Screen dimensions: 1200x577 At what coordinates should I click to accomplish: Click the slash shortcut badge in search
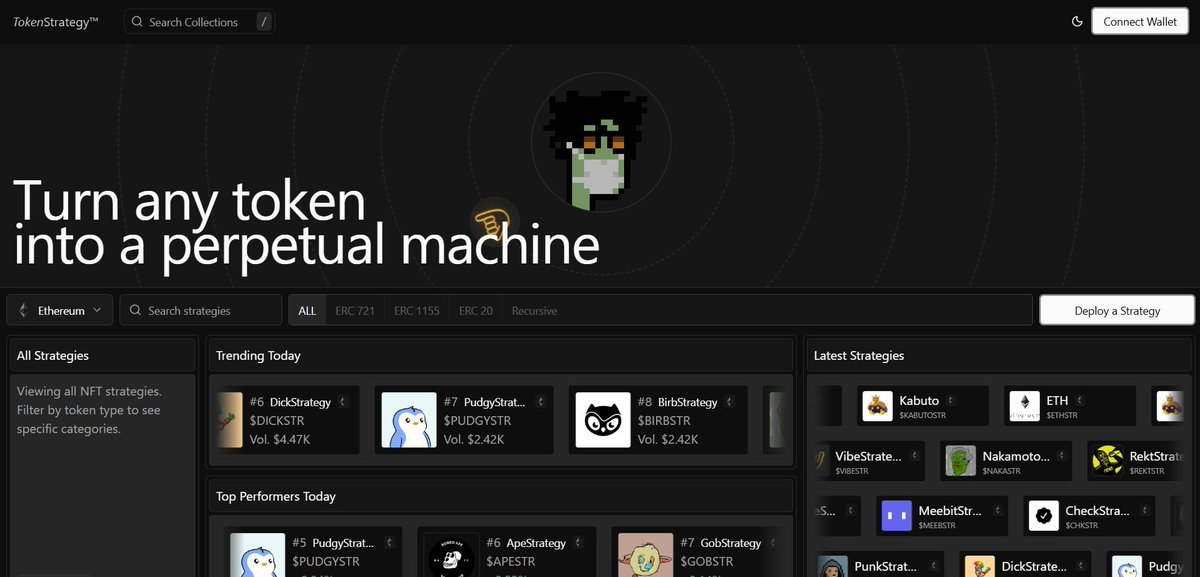click(262, 21)
